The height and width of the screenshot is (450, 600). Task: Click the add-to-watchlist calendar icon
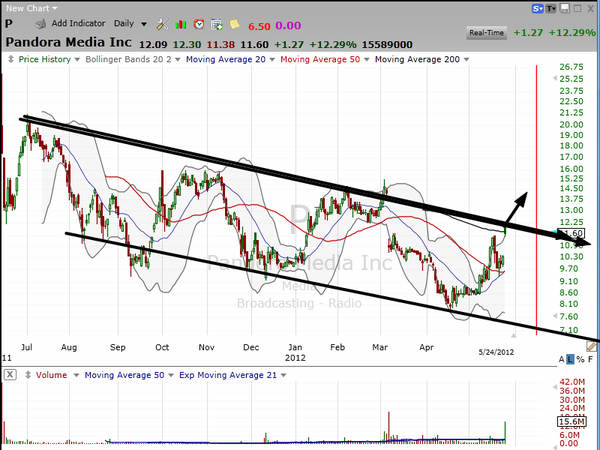(216, 23)
